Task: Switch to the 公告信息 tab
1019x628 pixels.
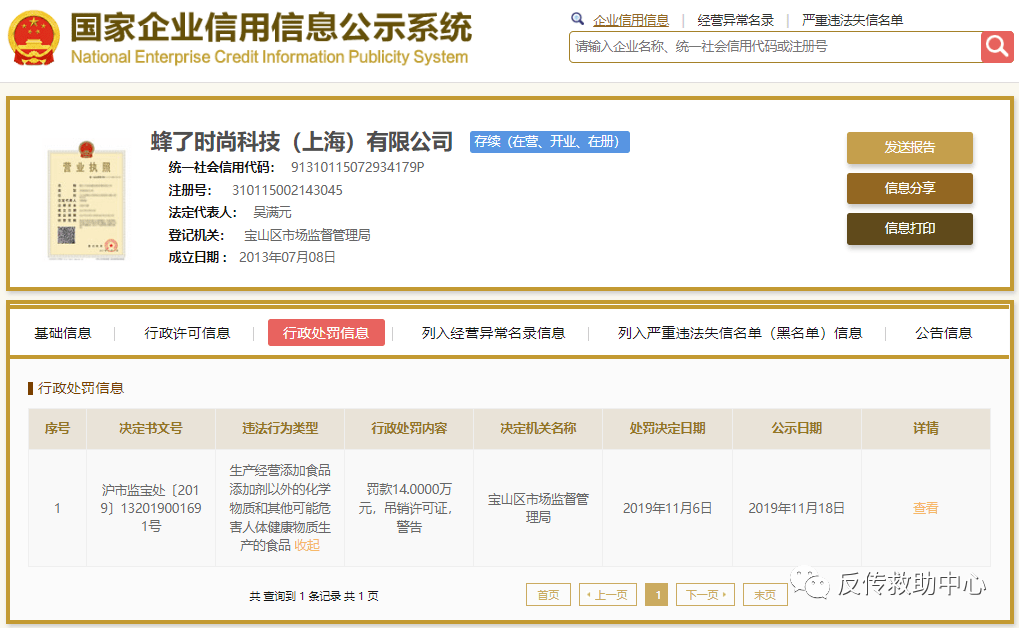Action: [x=944, y=333]
